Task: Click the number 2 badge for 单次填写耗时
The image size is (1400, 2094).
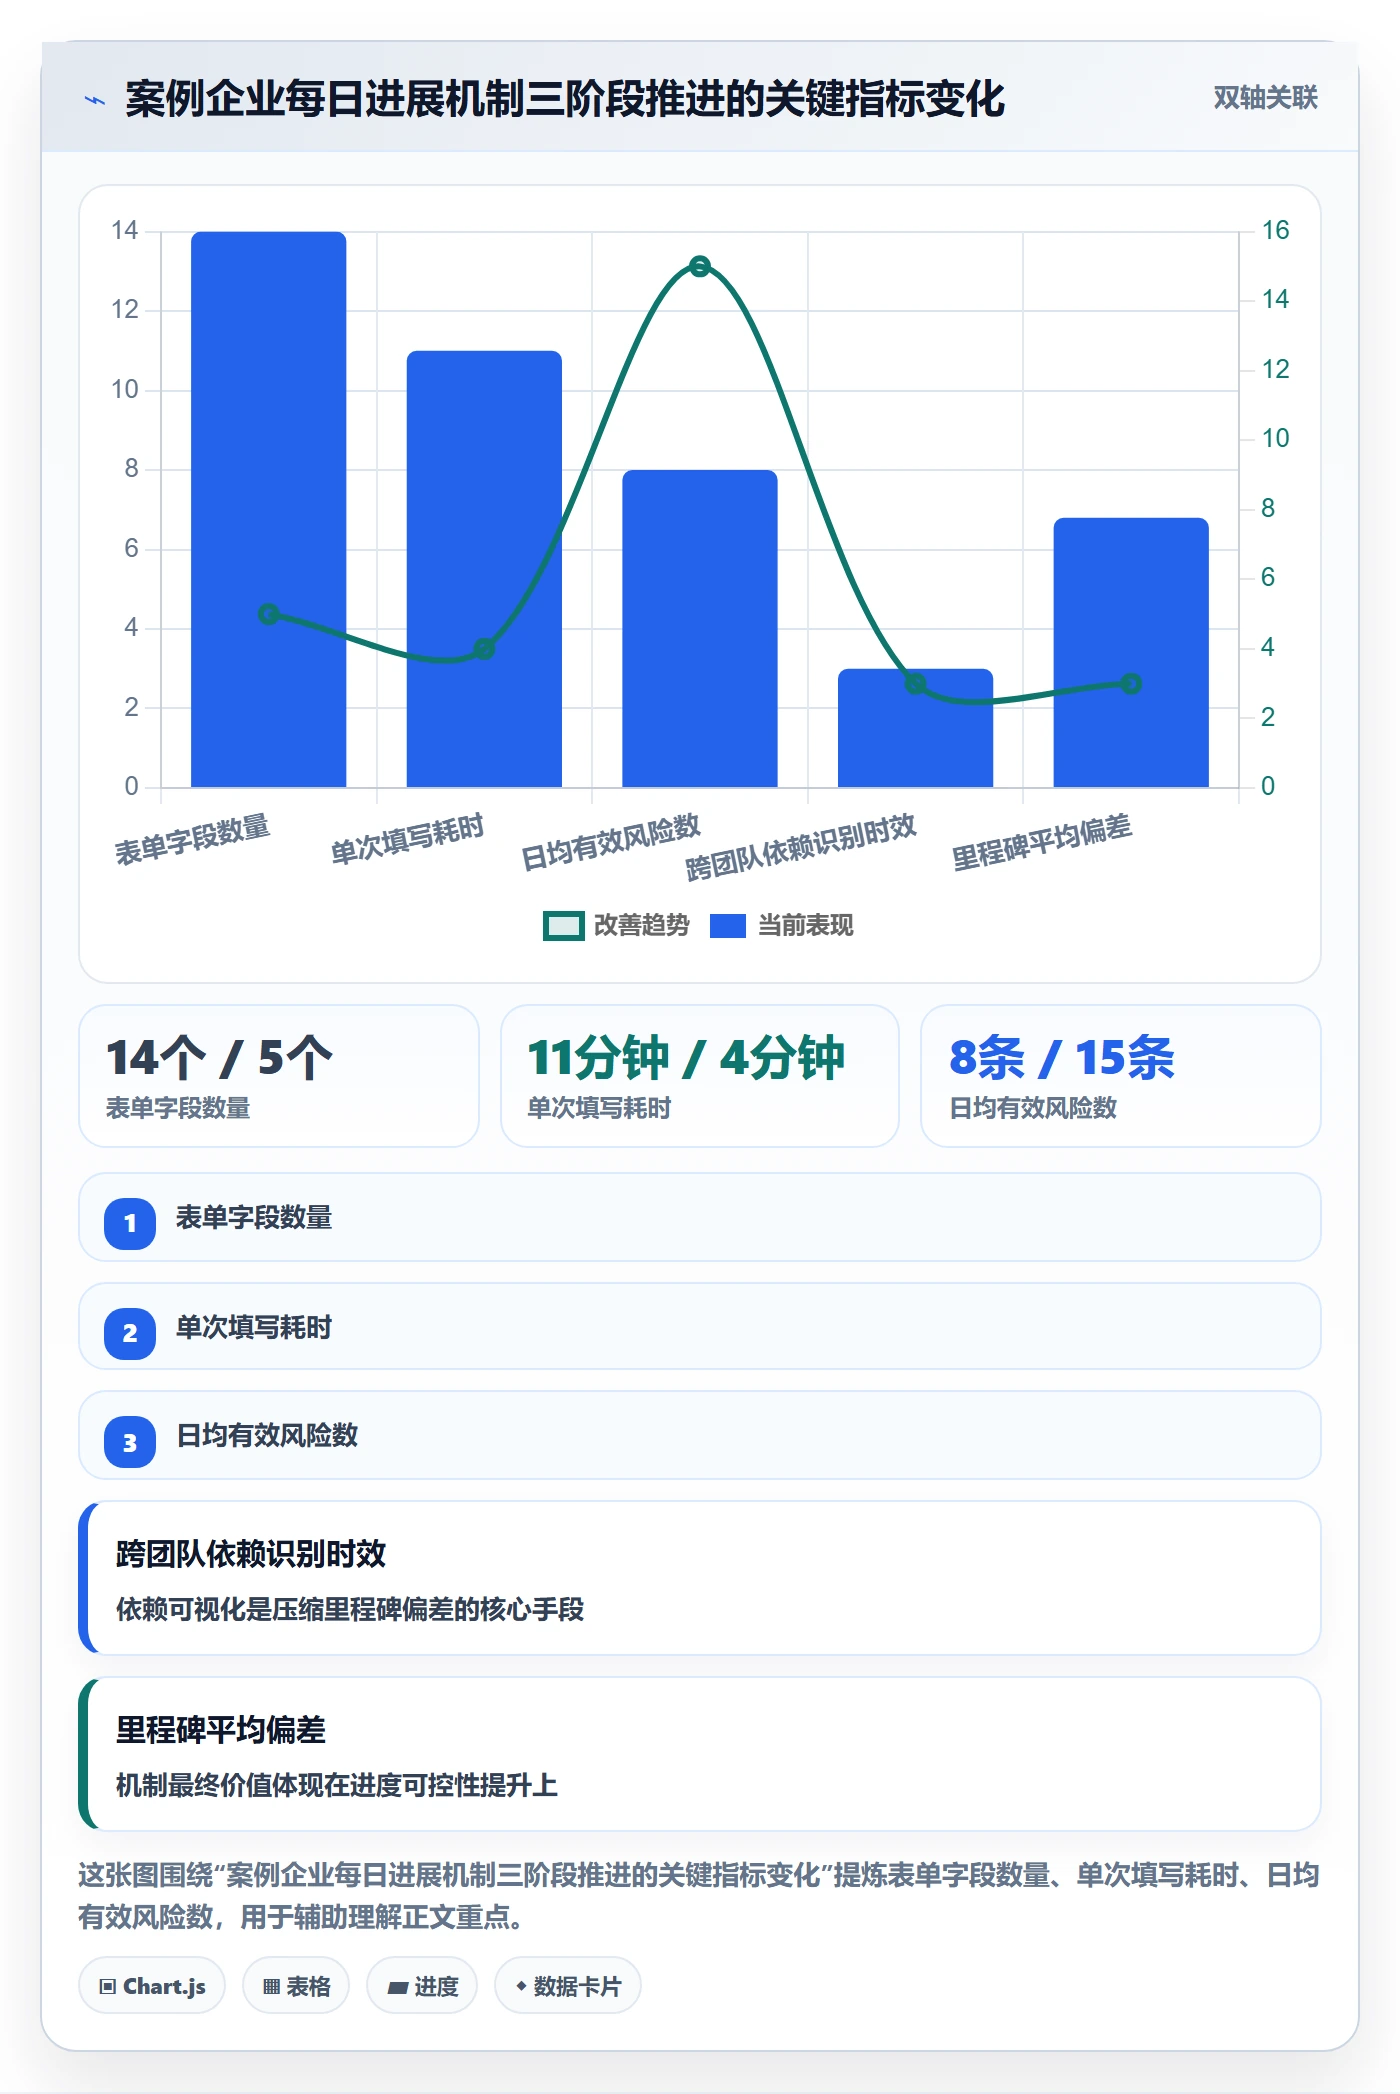Action: (130, 1333)
